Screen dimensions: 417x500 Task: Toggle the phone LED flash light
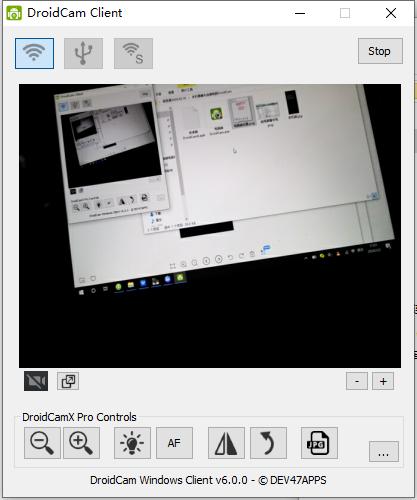coord(132,443)
